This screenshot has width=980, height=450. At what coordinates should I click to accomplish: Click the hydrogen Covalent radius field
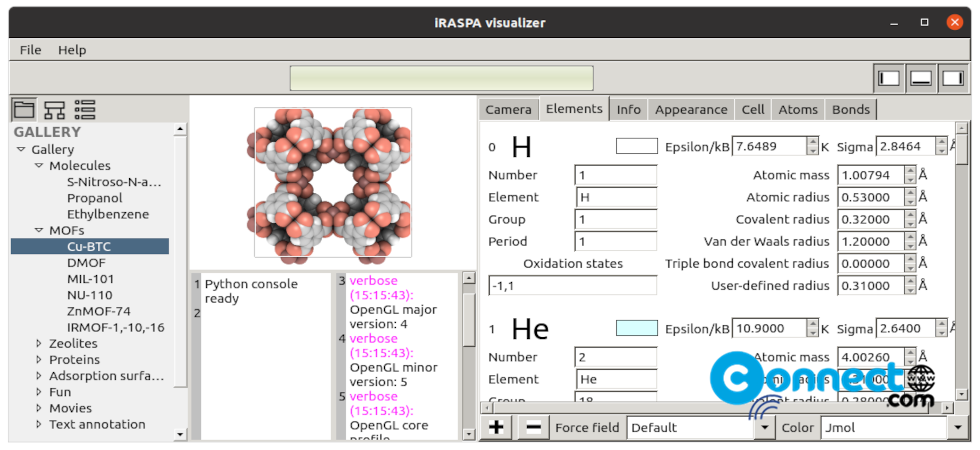[876, 219]
